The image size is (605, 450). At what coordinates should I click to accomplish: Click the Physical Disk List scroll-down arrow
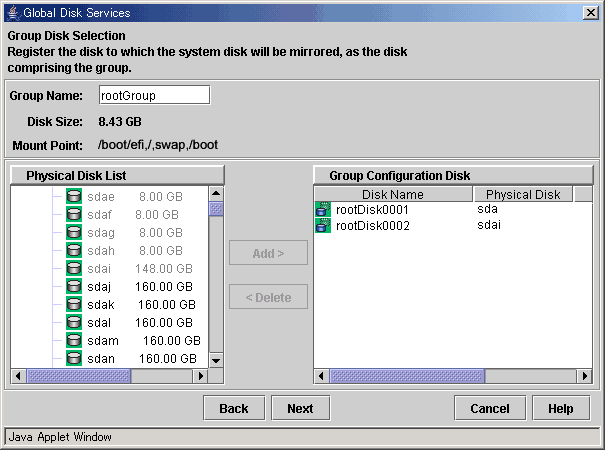216,361
